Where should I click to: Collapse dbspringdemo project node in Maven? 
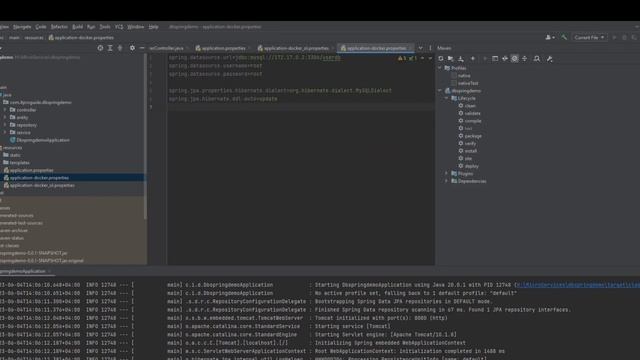[440, 91]
